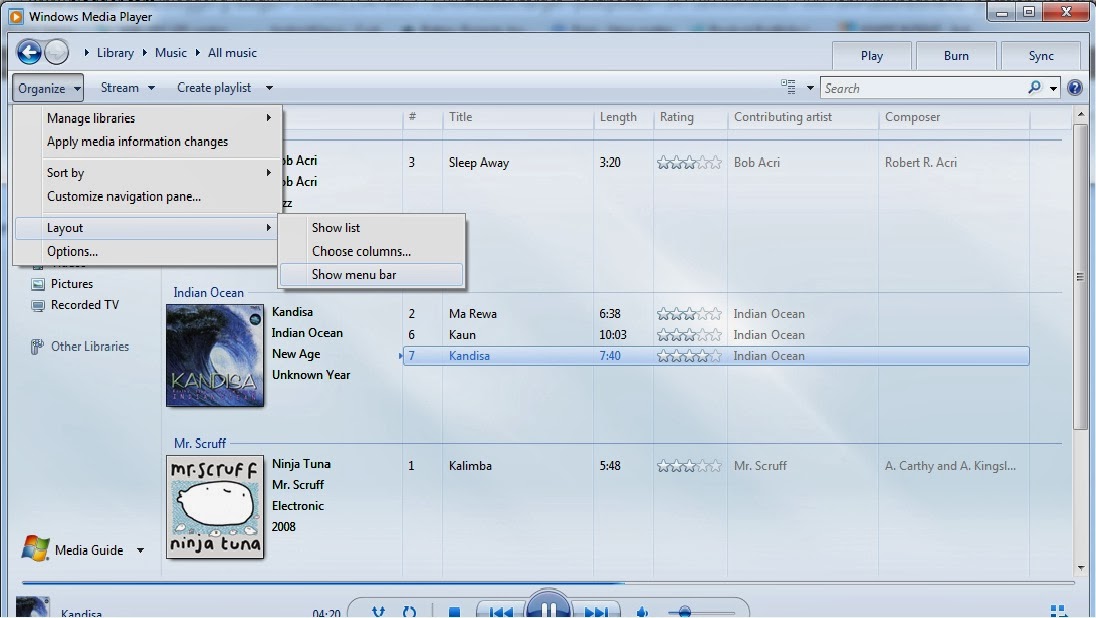The image size is (1096, 618).
Task: Sort by Composer column header
Action: [954, 117]
